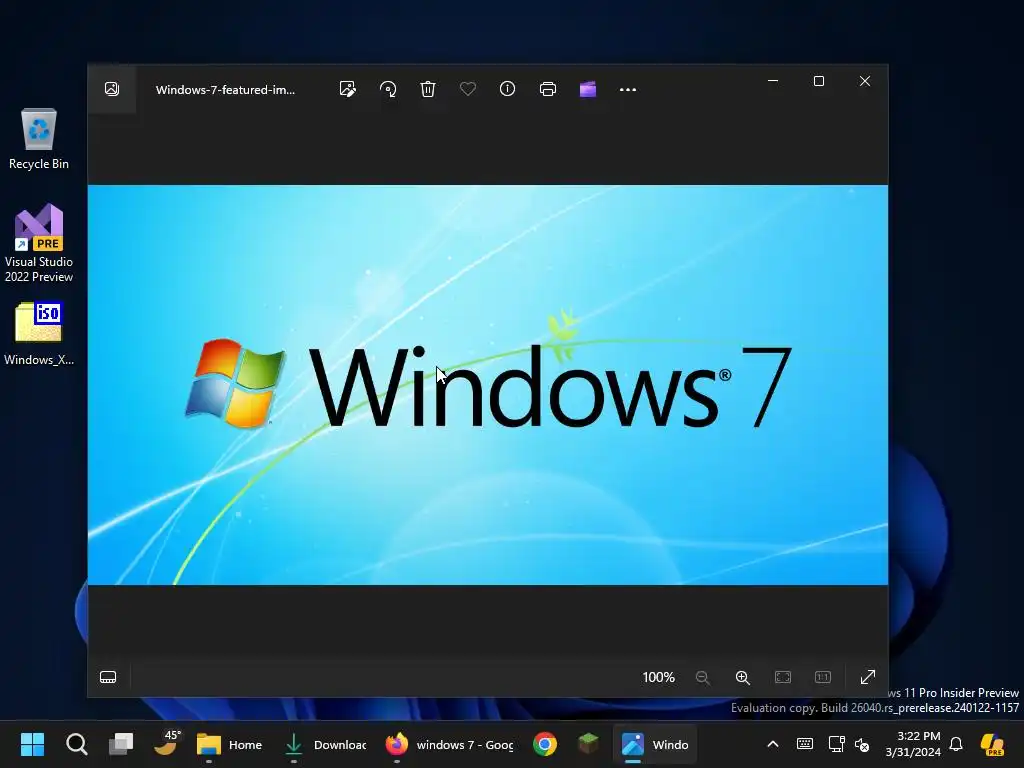Open the 45° weather widget
The height and width of the screenshot is (768, 1024).
[x=166, y=743]
